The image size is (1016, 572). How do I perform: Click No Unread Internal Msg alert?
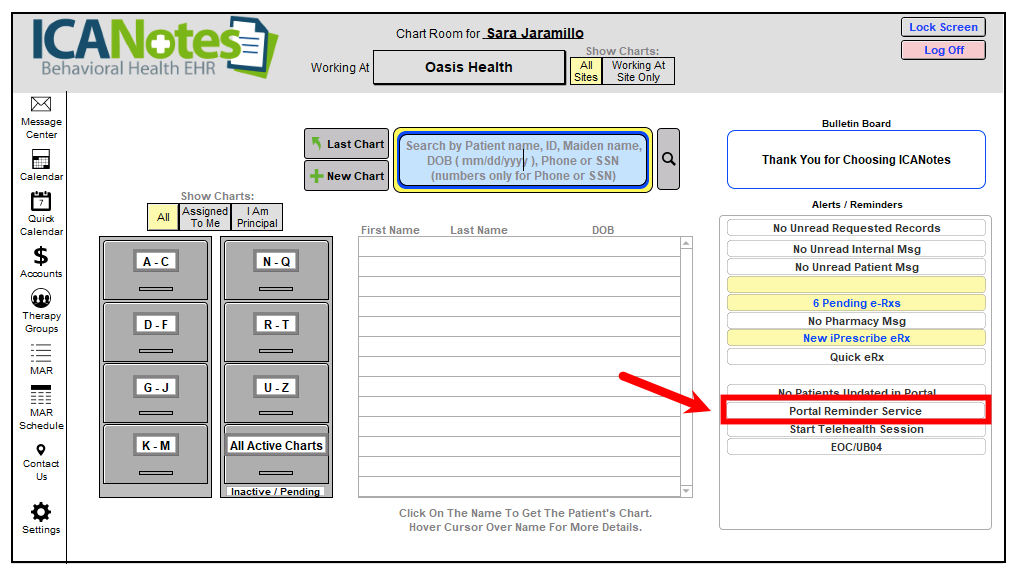pos(856,249)
